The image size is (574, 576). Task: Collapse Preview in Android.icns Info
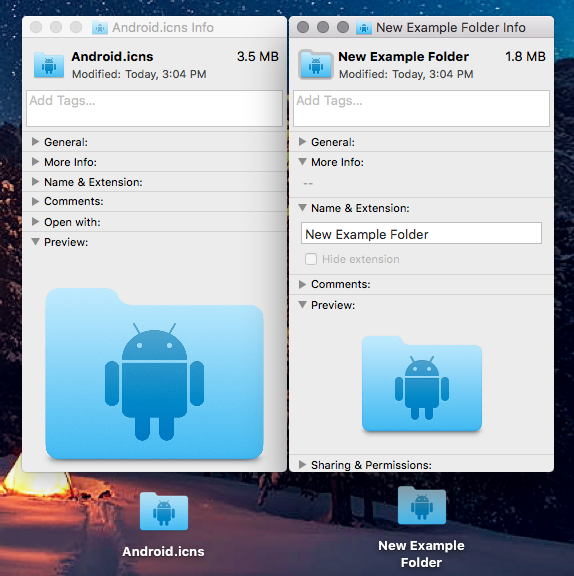(x=35, y=242)
